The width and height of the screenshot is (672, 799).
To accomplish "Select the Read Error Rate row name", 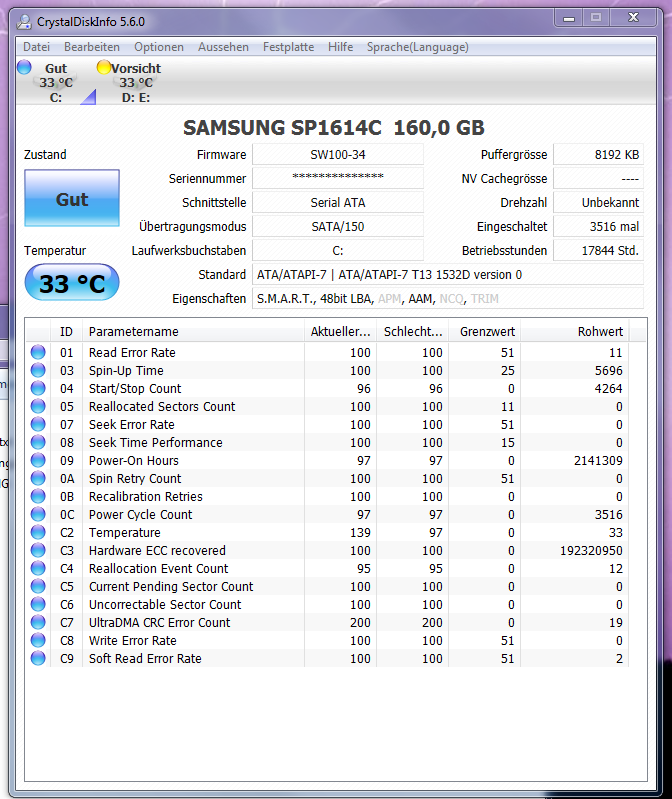I will [132, 353].
